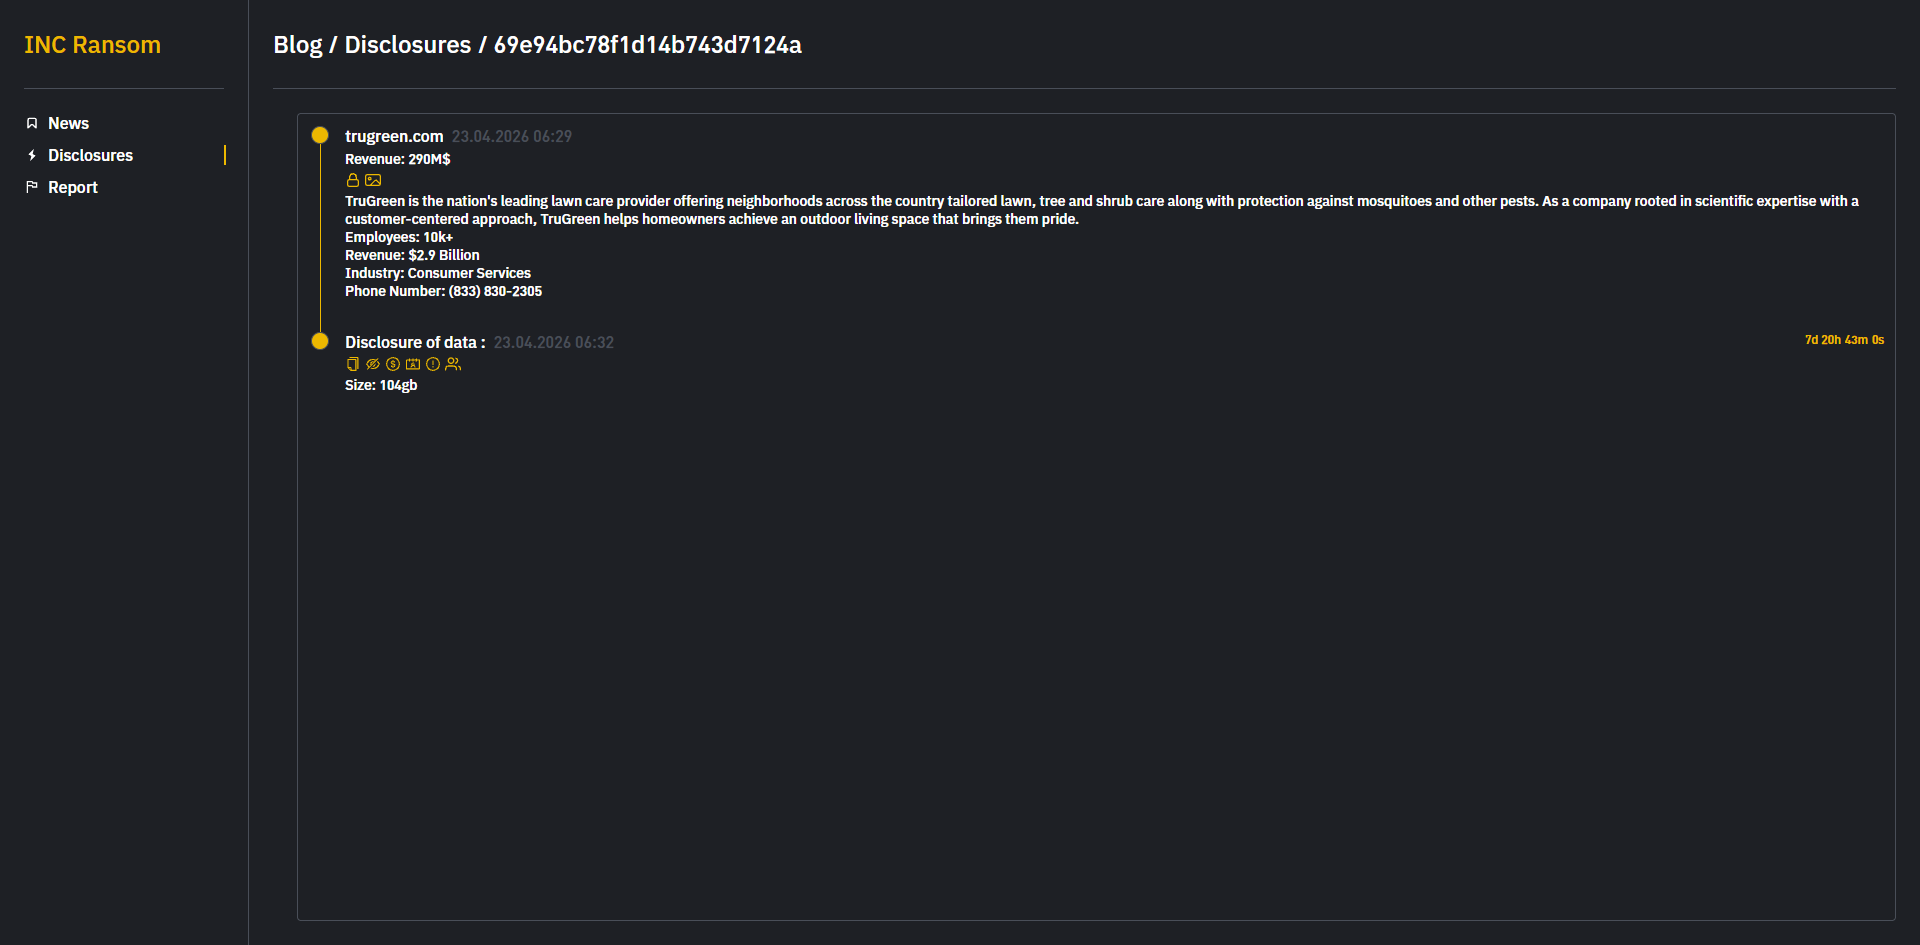Select the Disclosures sidebar item
The image size is (1920, 945).
pos(90,155)
